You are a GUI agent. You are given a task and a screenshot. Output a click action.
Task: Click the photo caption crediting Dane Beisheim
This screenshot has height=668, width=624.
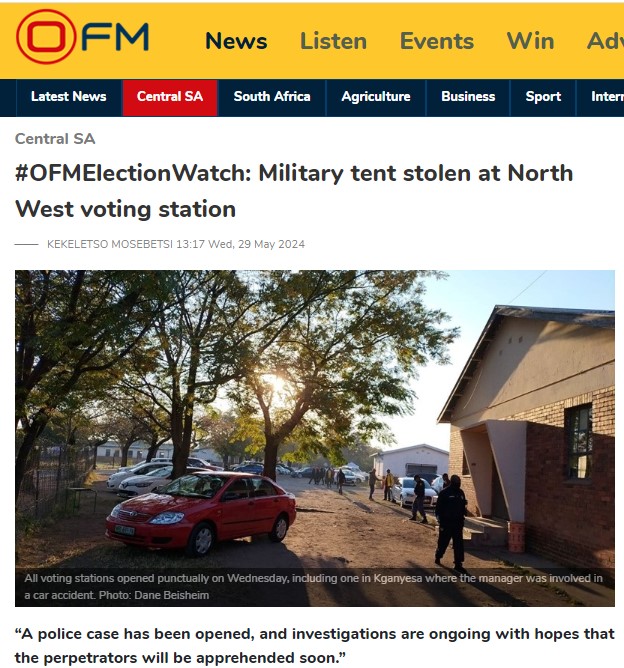313,587
